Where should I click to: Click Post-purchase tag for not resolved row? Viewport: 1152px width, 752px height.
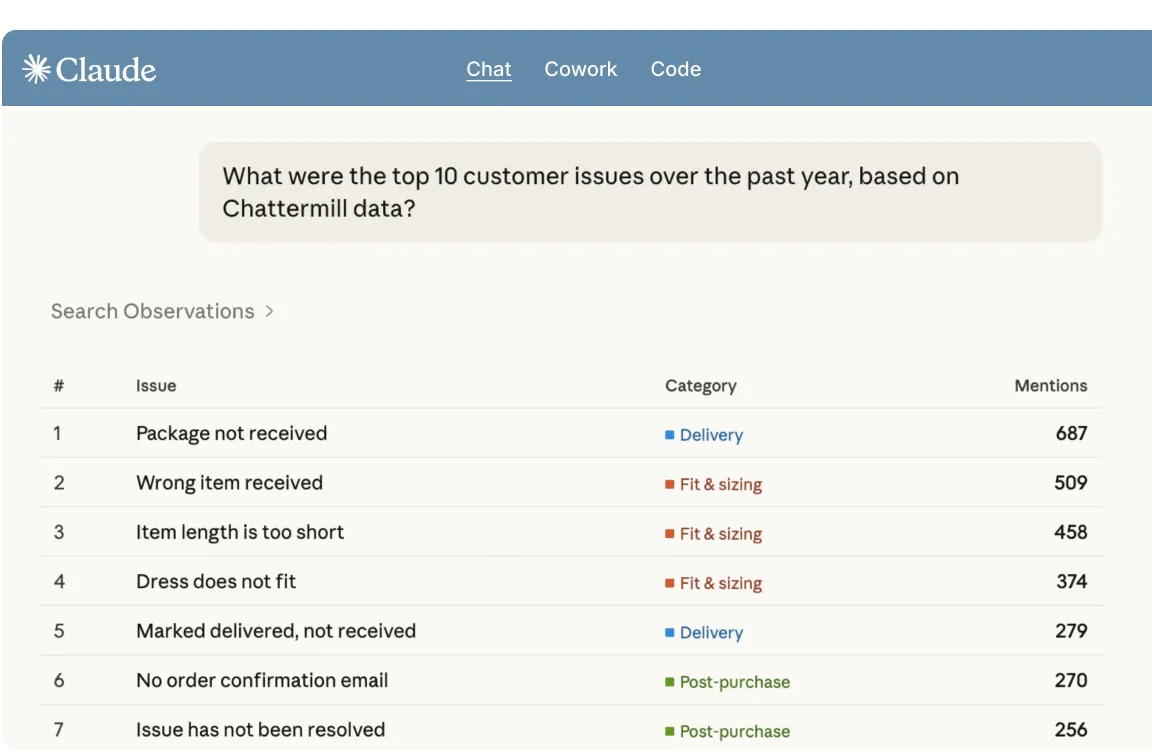[x=727, y=731]
